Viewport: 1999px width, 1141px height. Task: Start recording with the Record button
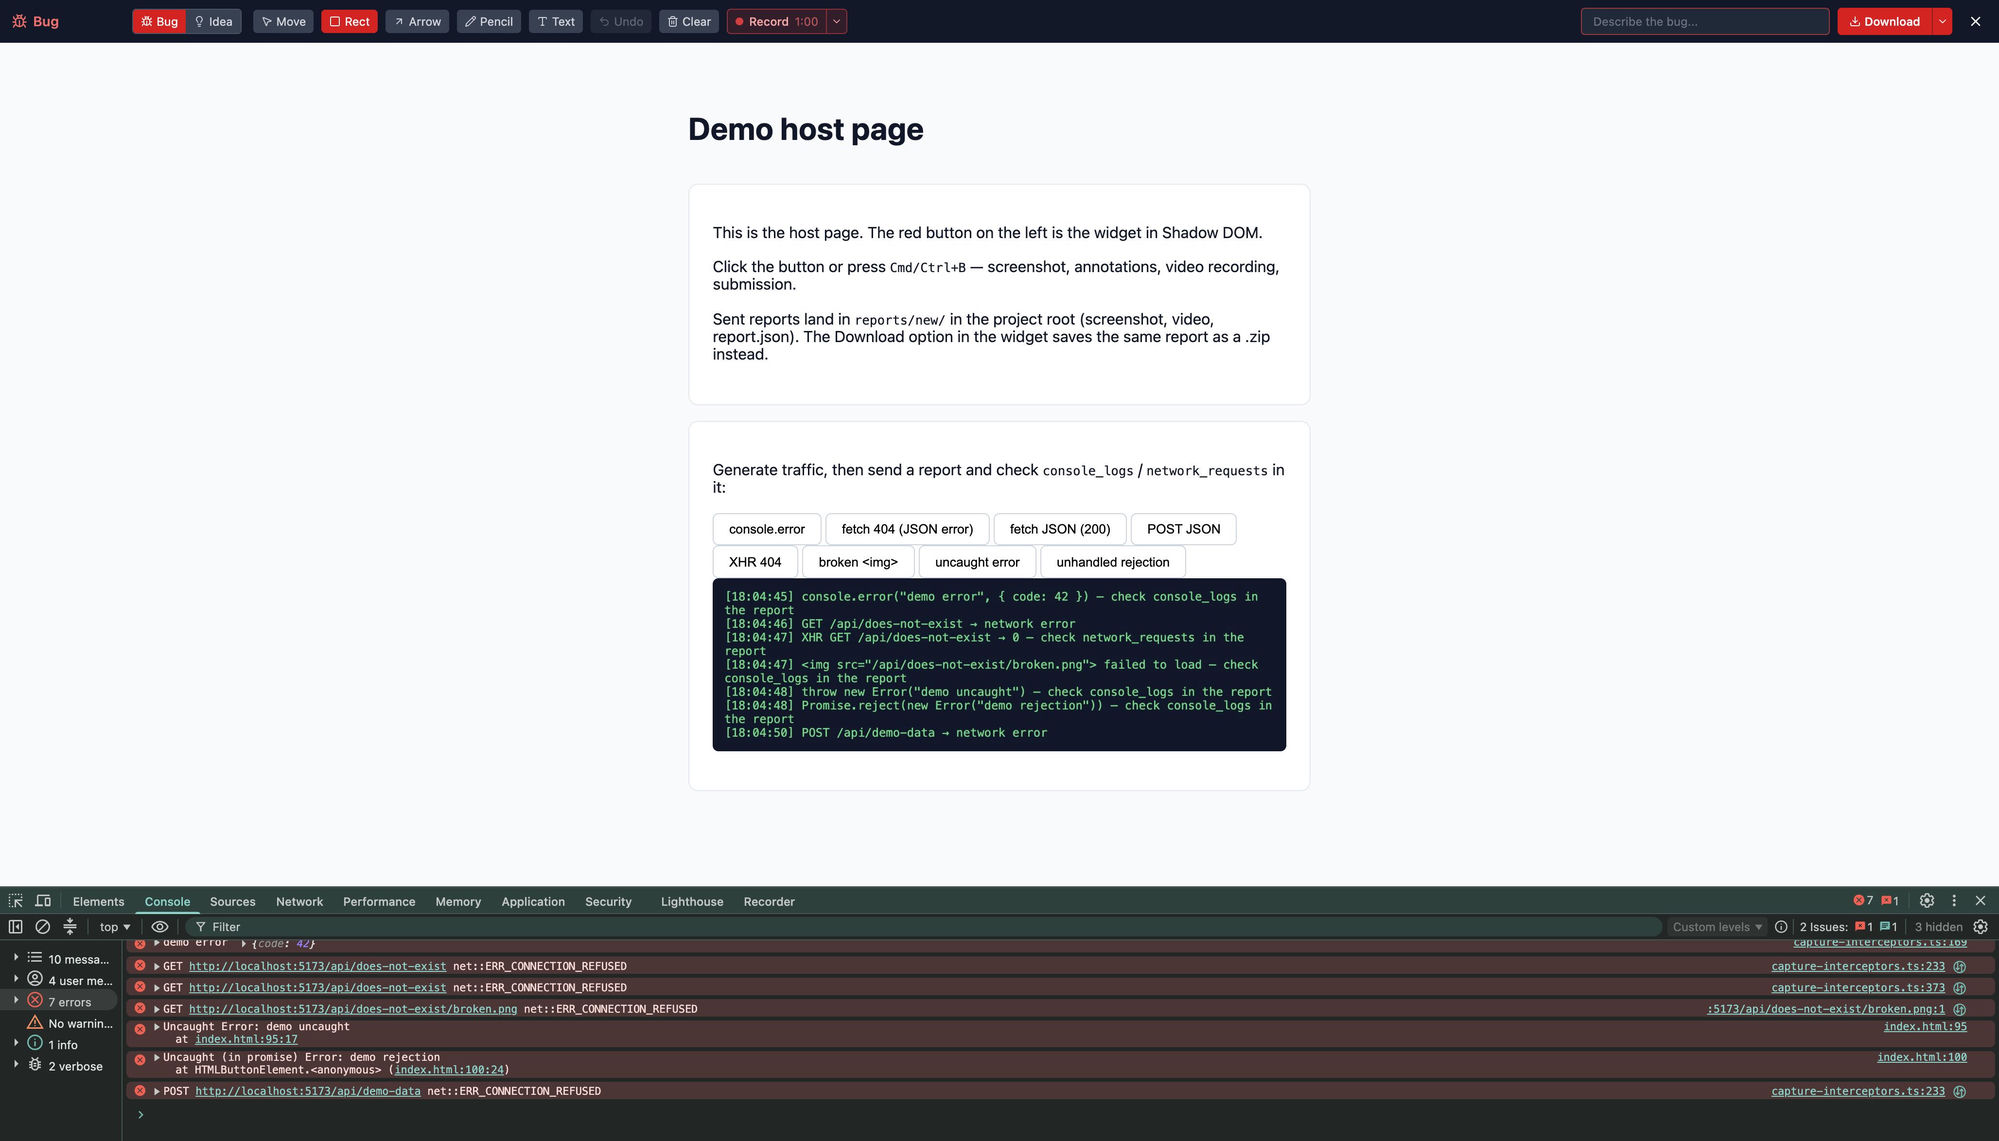click(x=777, y=21)
